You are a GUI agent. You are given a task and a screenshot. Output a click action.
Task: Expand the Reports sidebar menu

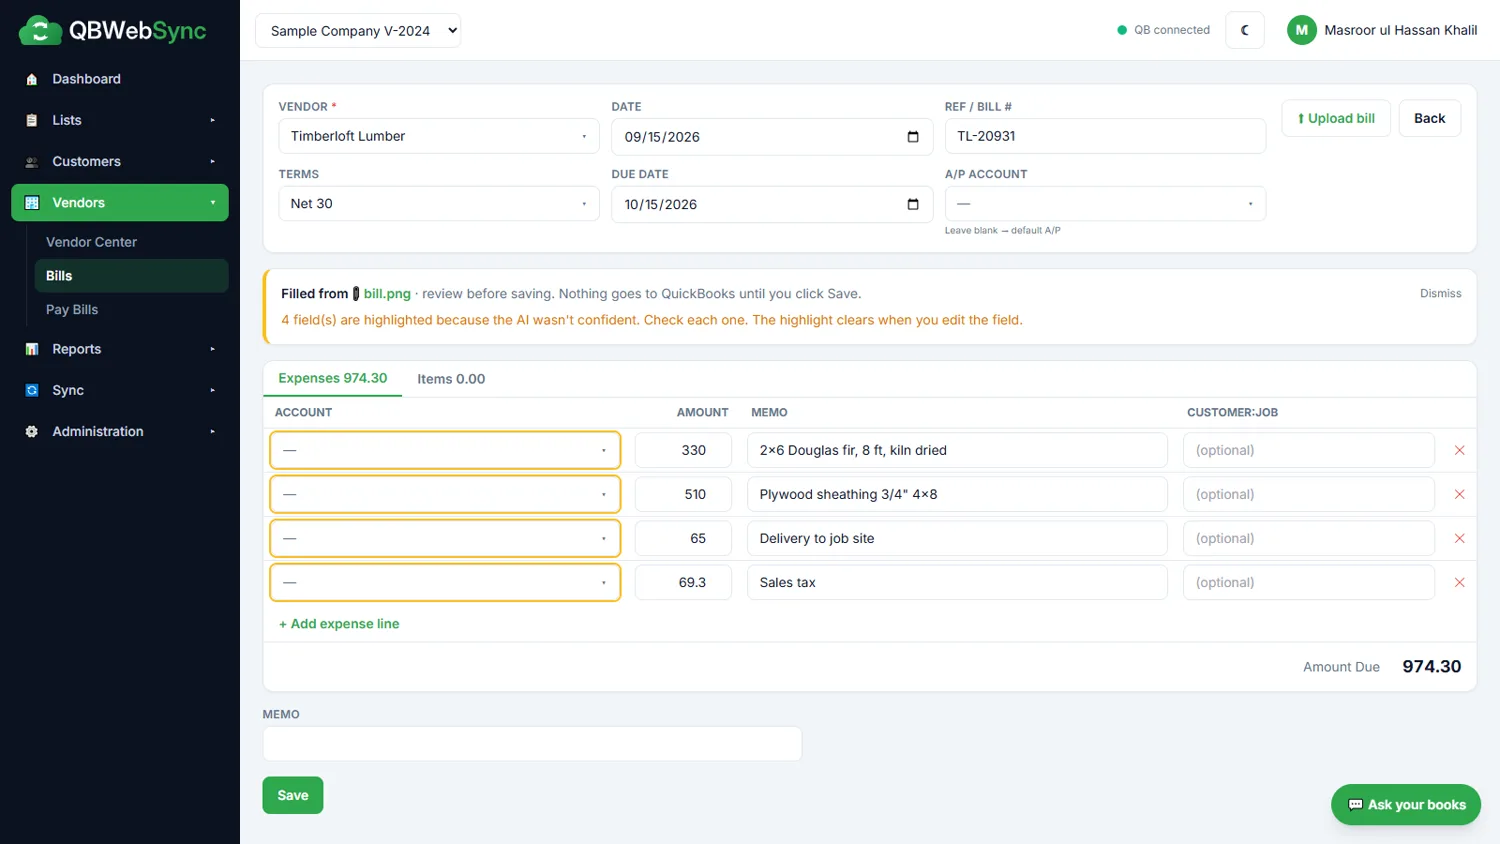(120, 349)
